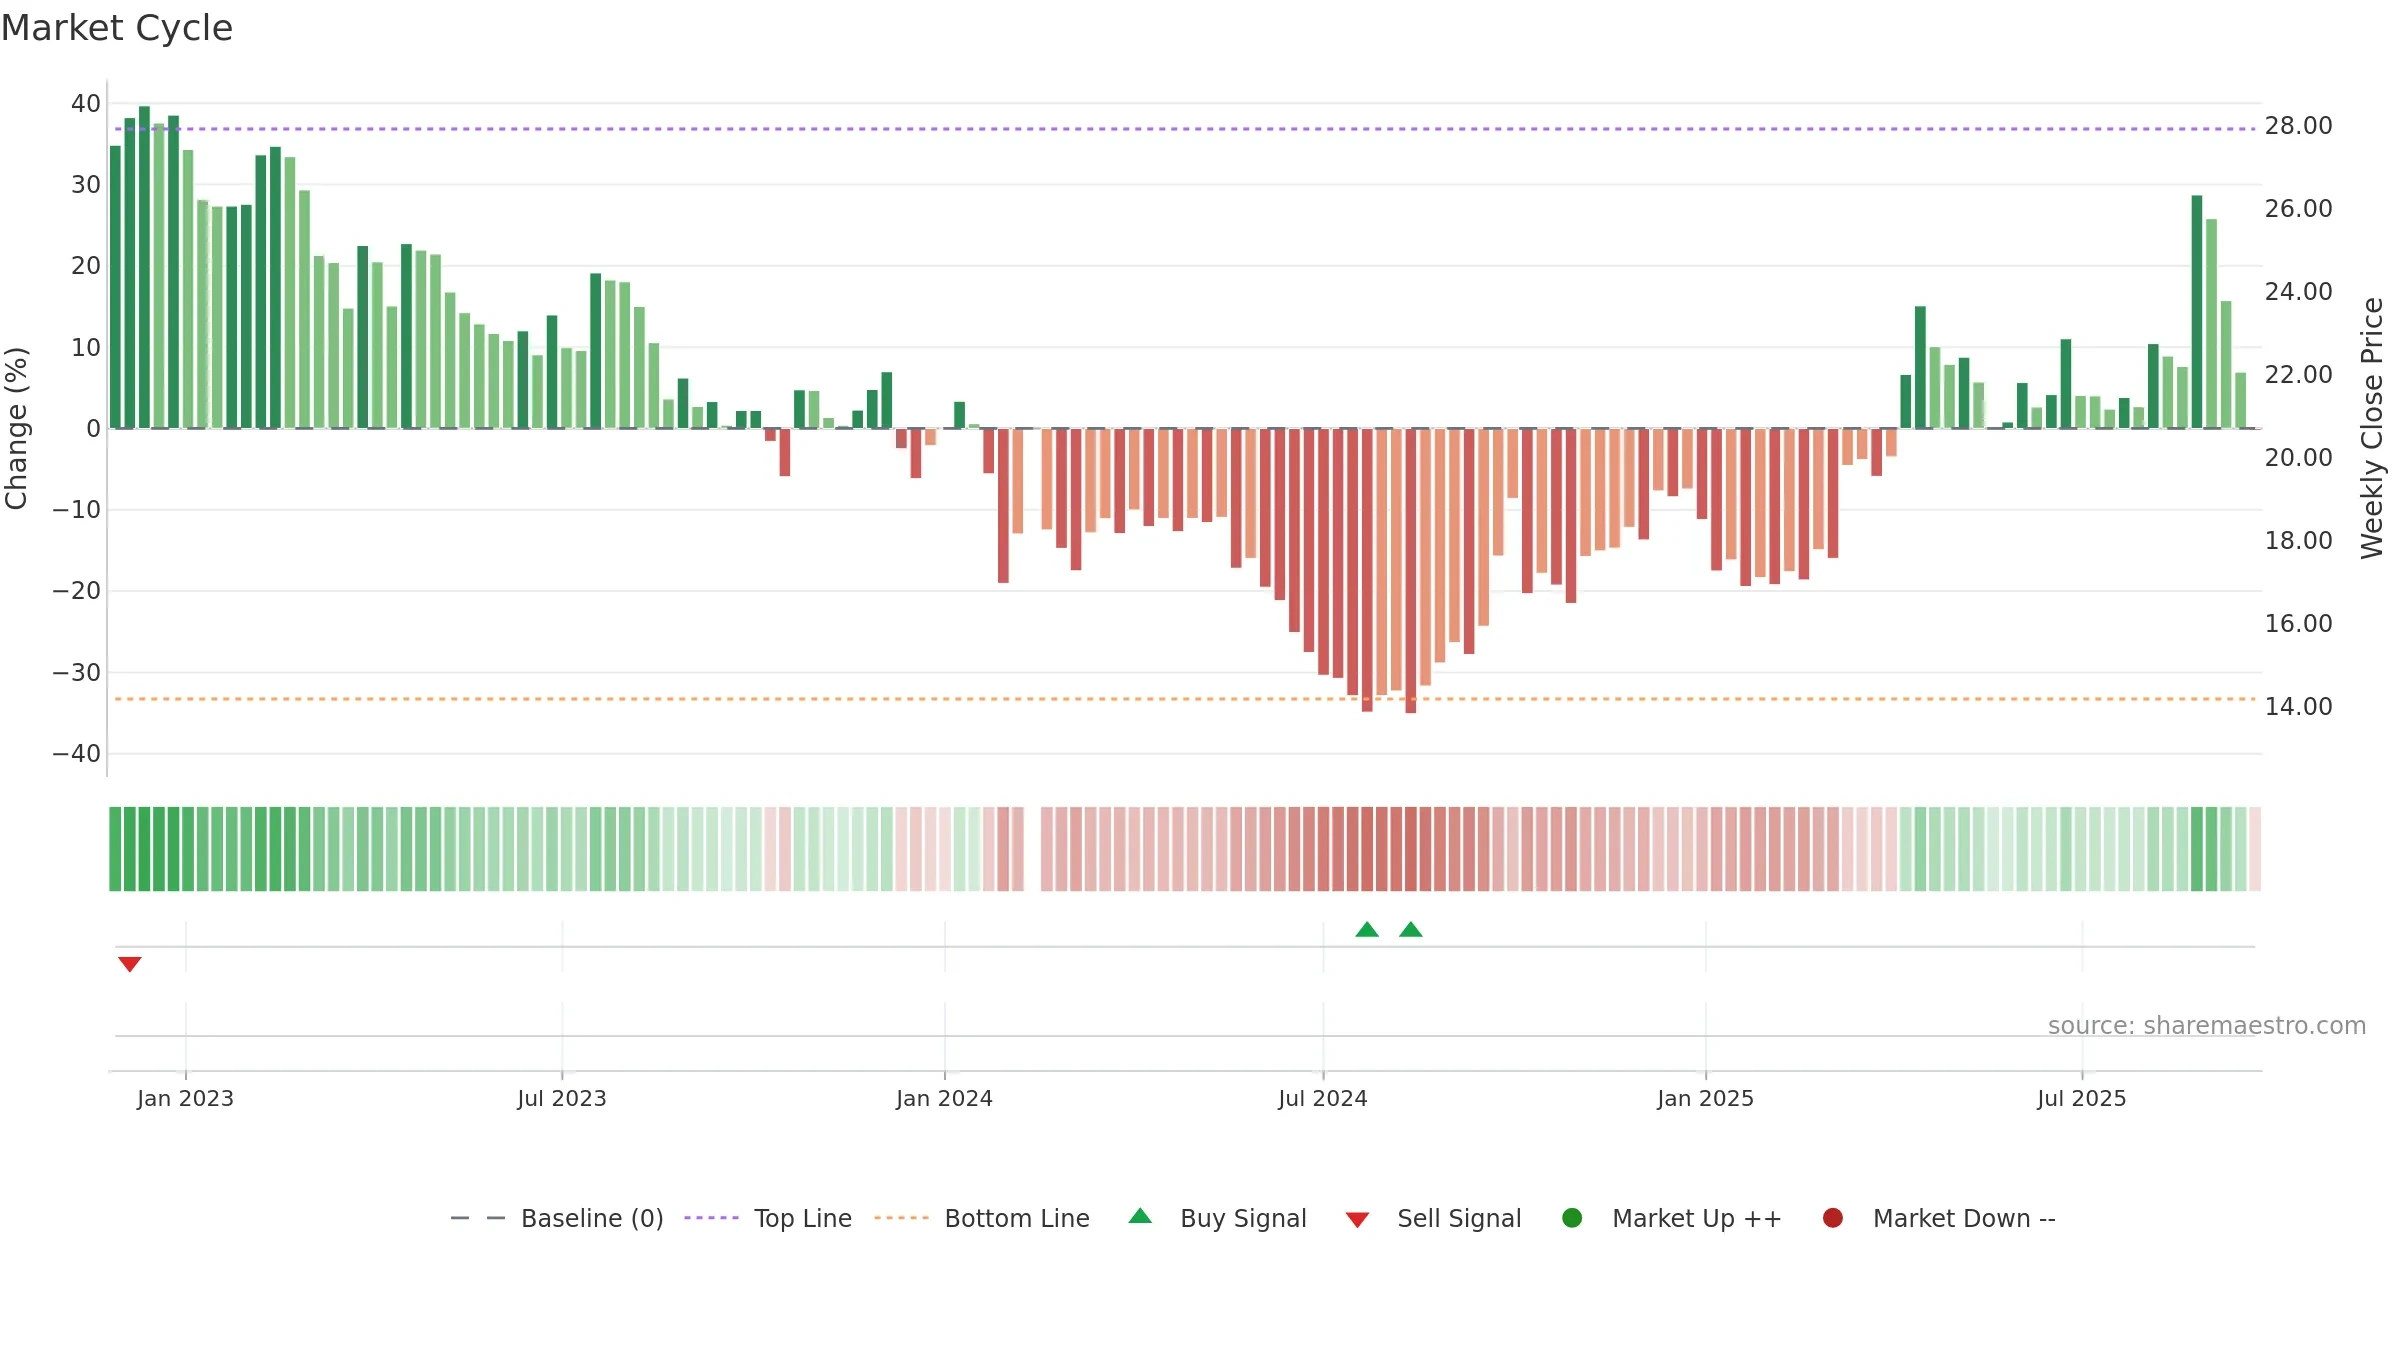The height and width of the screenshot is (1350, 2400).
Task: Click the green Market Up ++ circle in legend
Action: click(x=1572, y=1218)
